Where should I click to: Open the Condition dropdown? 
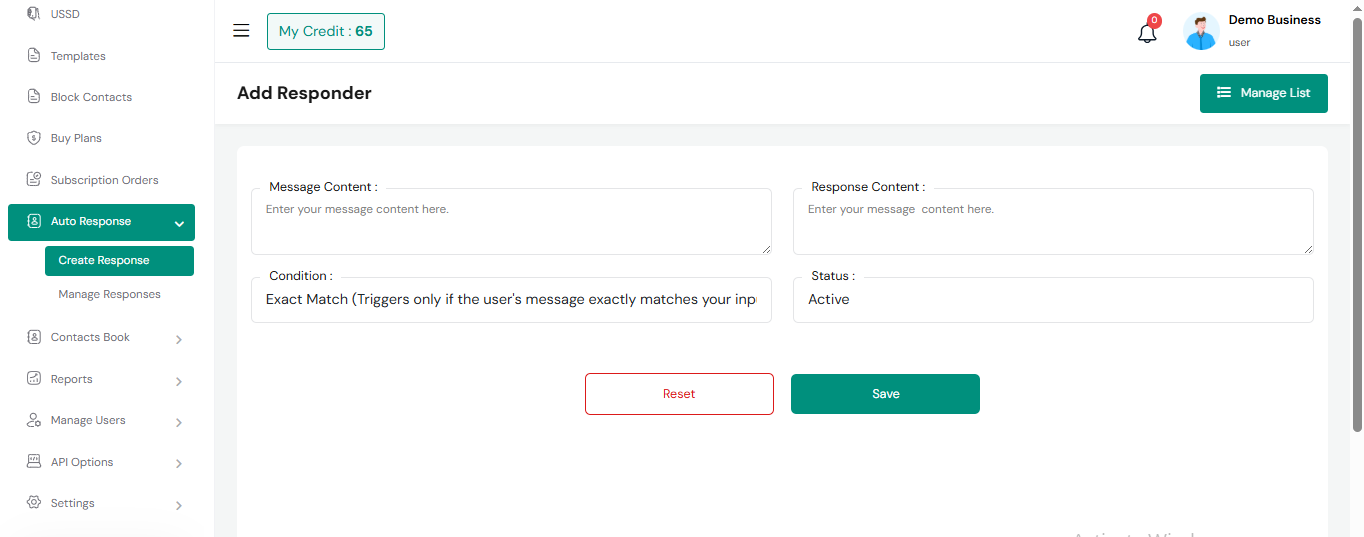pos(511,300)
